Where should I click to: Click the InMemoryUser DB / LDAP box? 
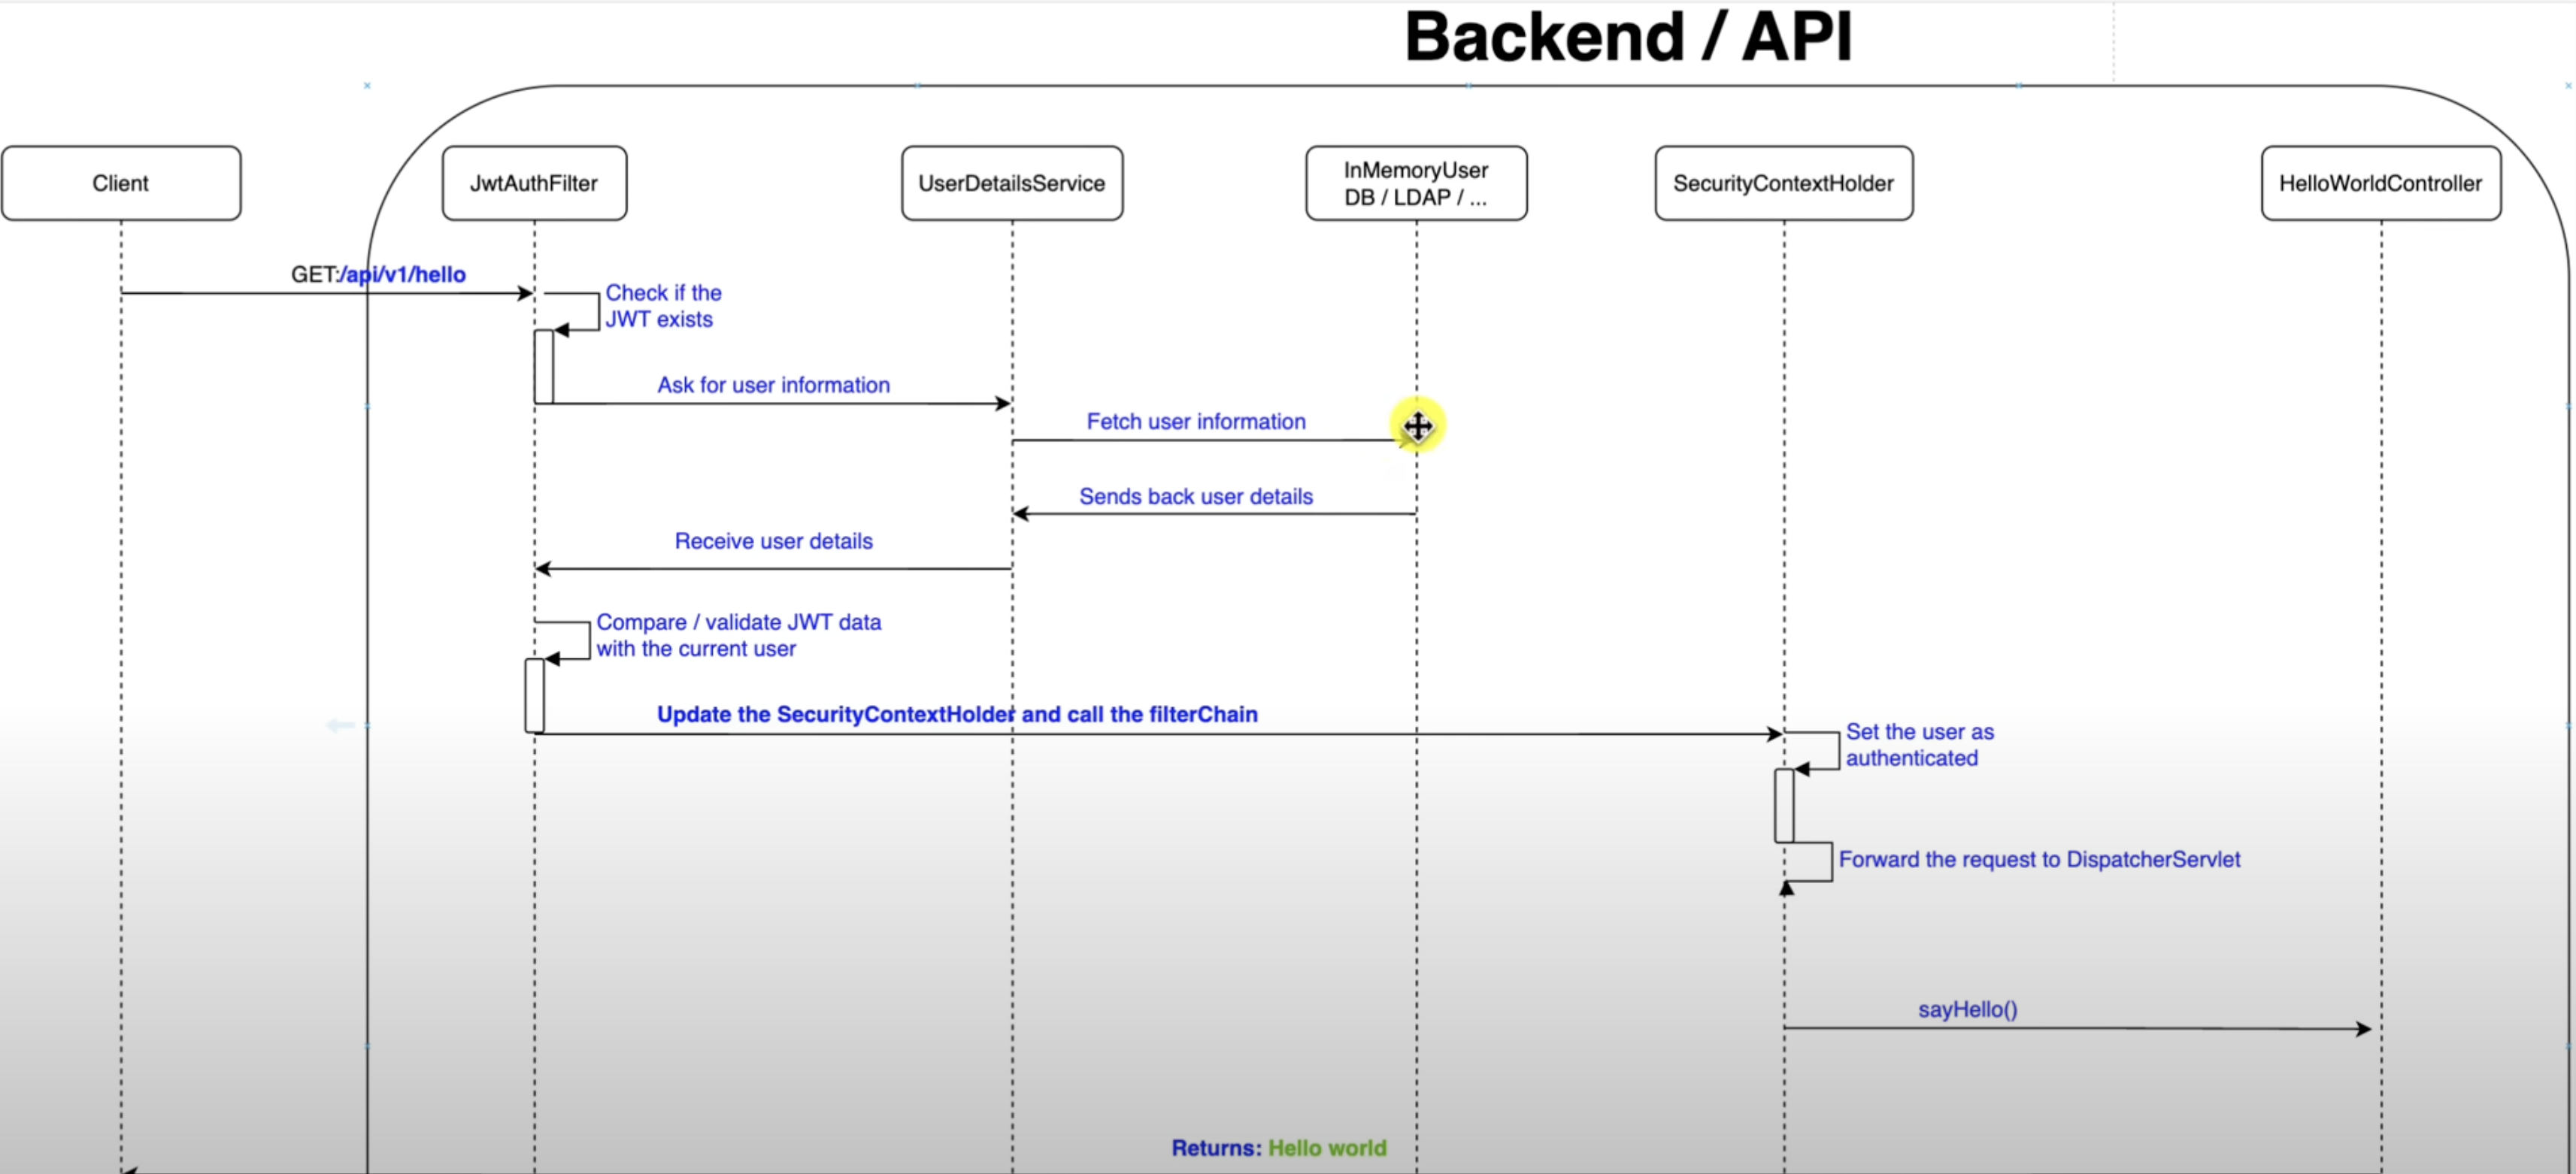click(1415, 183)
